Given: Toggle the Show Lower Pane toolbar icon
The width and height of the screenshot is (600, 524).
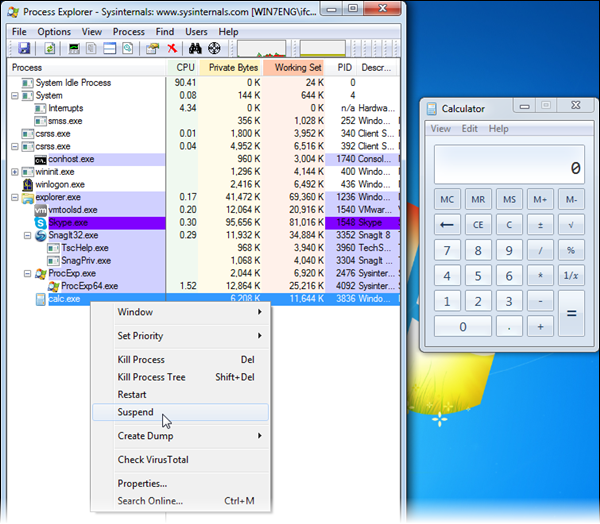Looking at the screenshot, I should (x=109, y=49).
